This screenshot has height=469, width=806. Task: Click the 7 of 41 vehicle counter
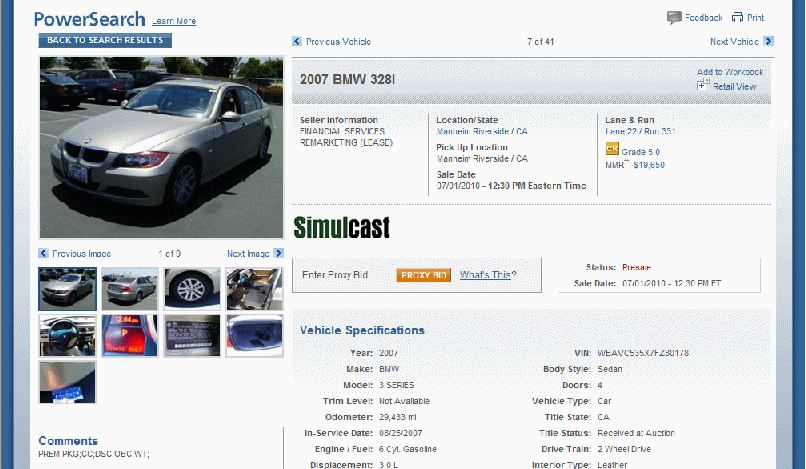click(540, 42)
